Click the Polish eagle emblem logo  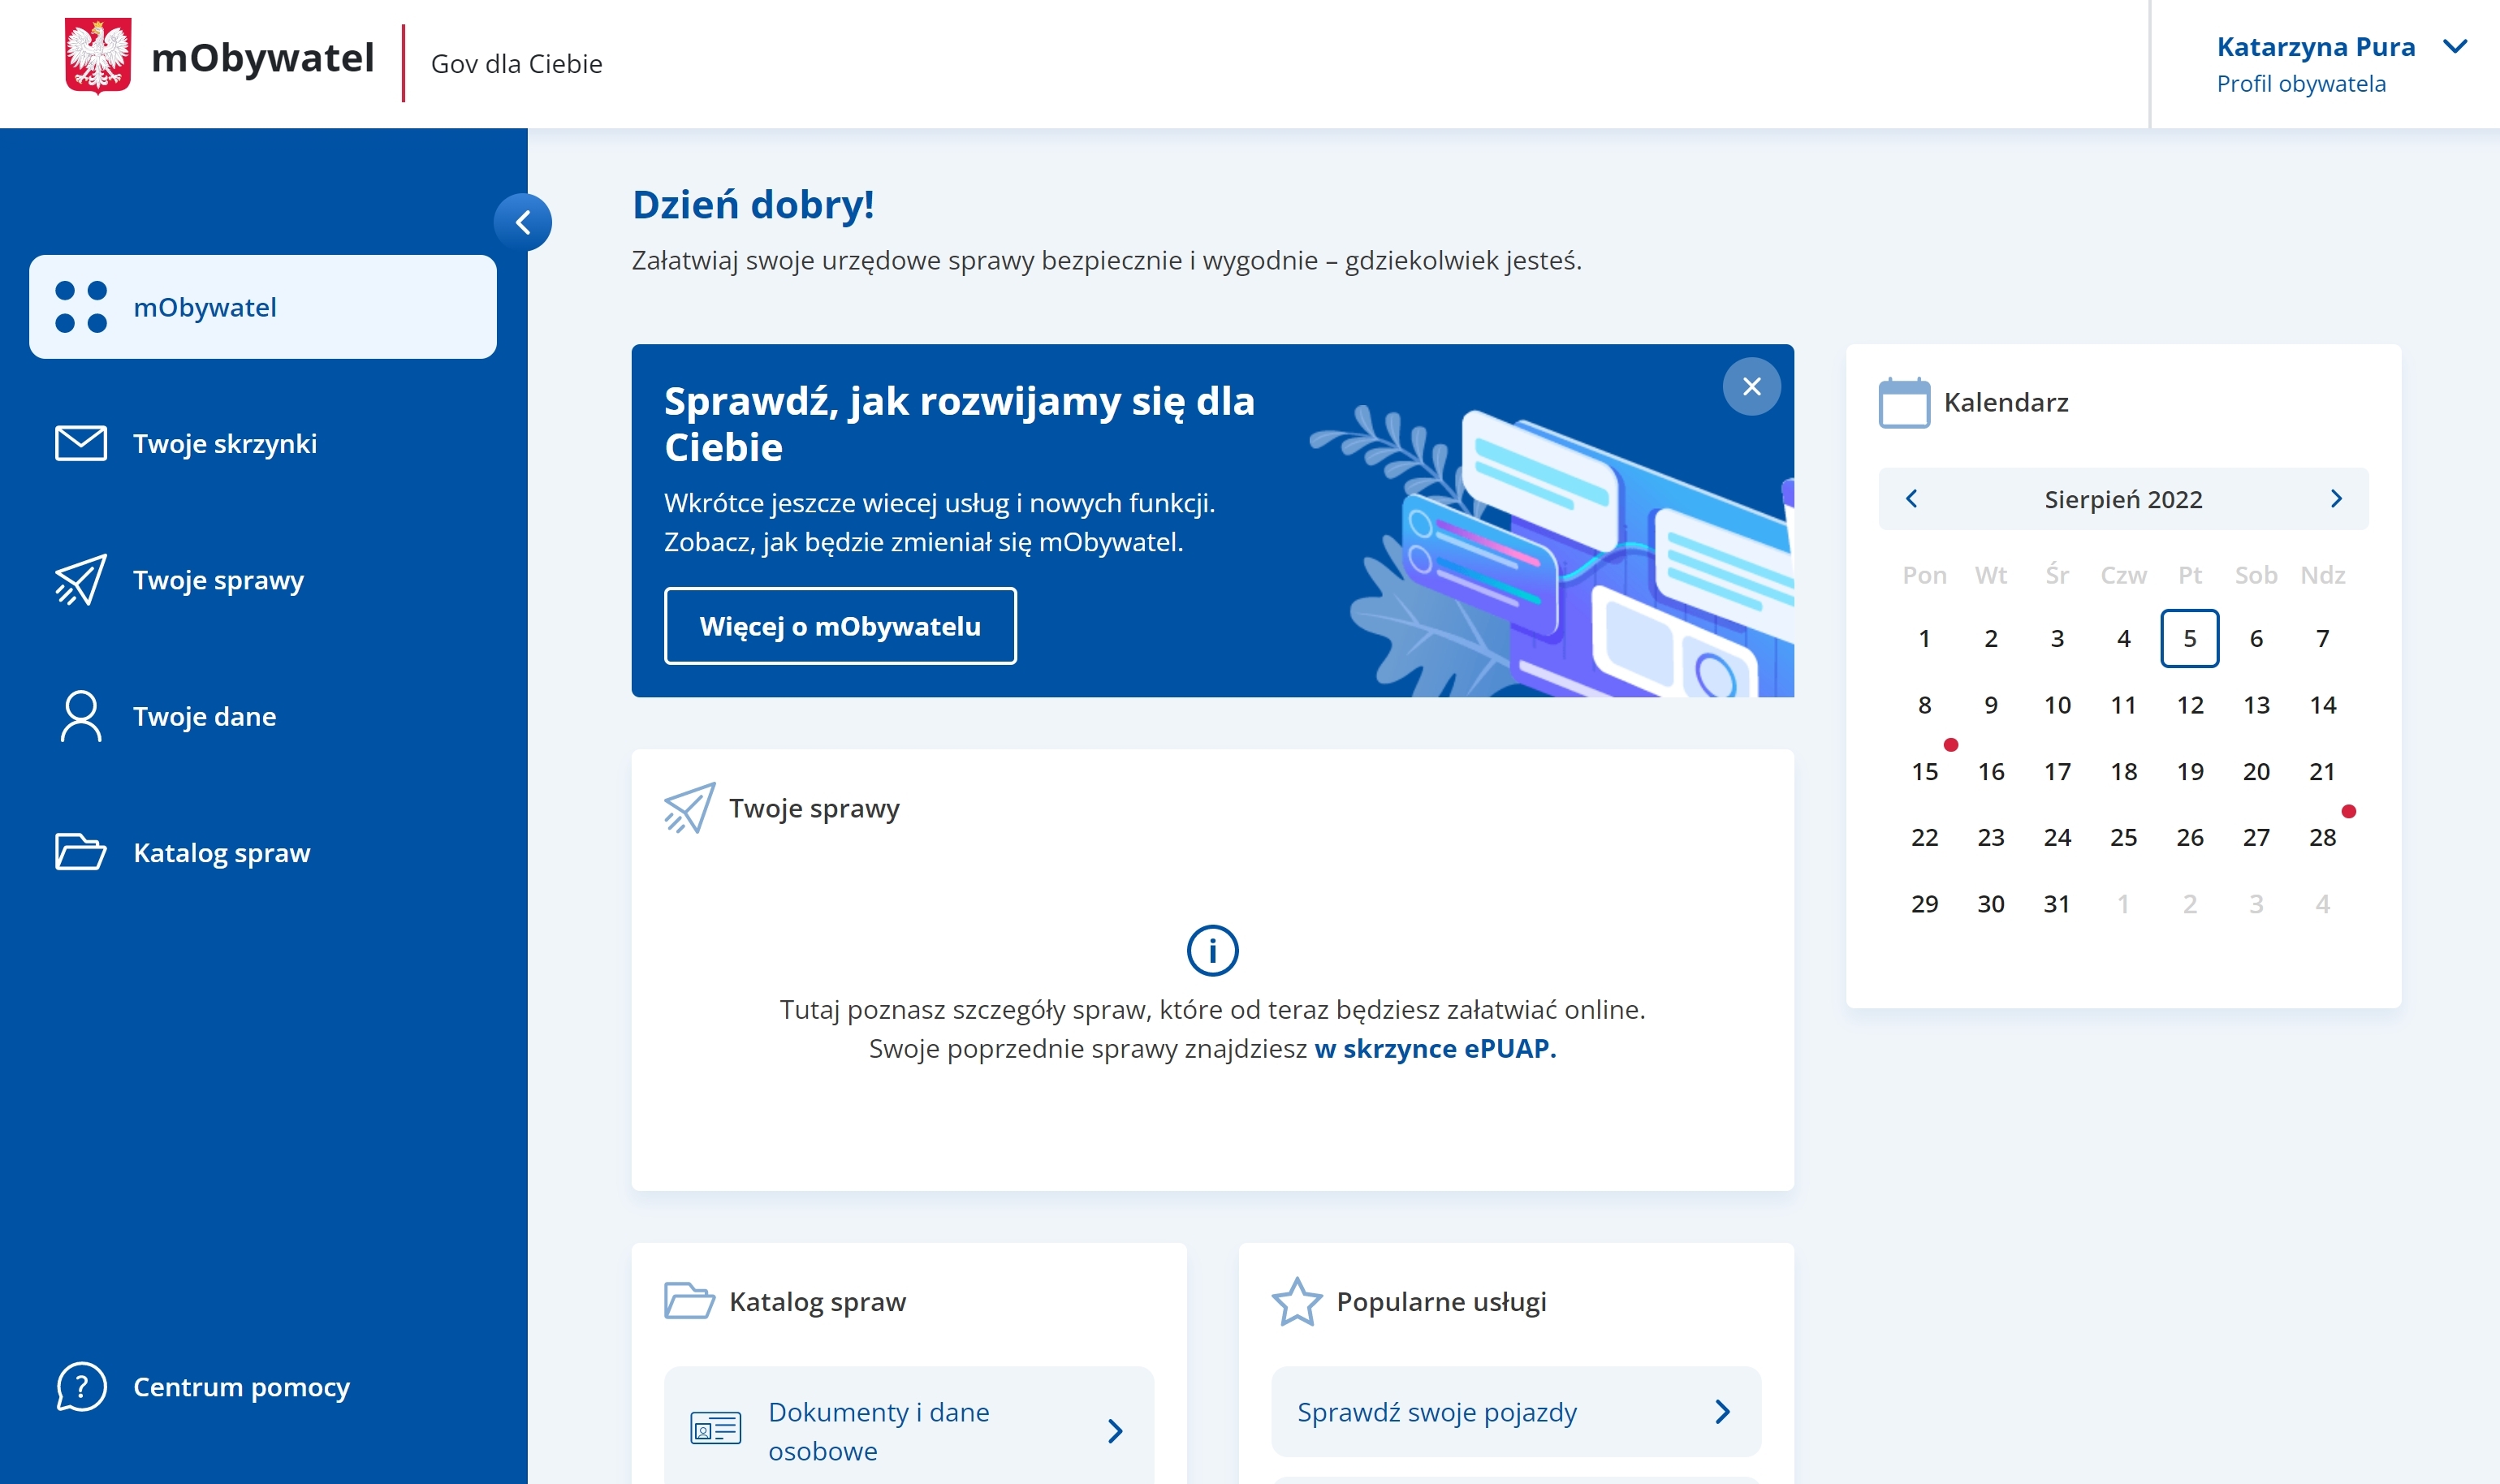pos(98,56)
